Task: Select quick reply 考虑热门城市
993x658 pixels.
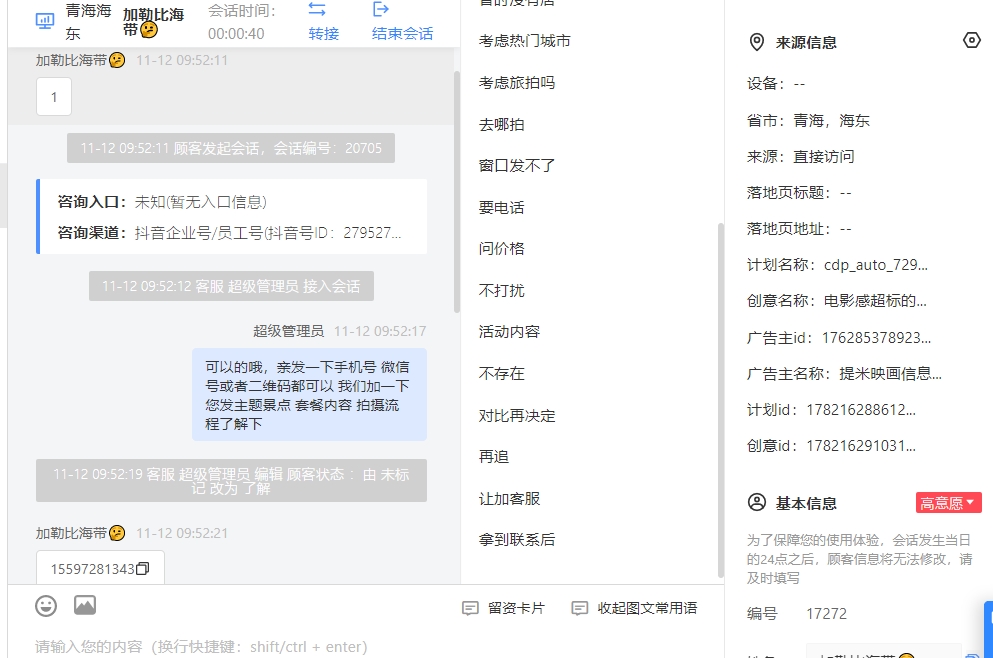Action: pyautogui.click(x=524, y=41)
